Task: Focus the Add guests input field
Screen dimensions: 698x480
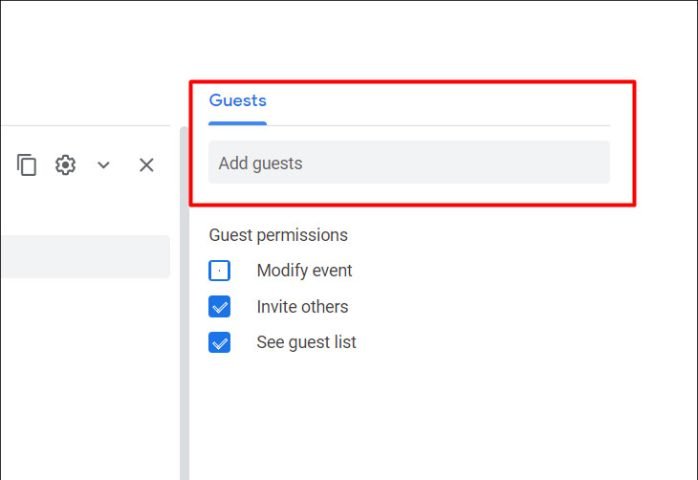Action: [x=408, y=163]
